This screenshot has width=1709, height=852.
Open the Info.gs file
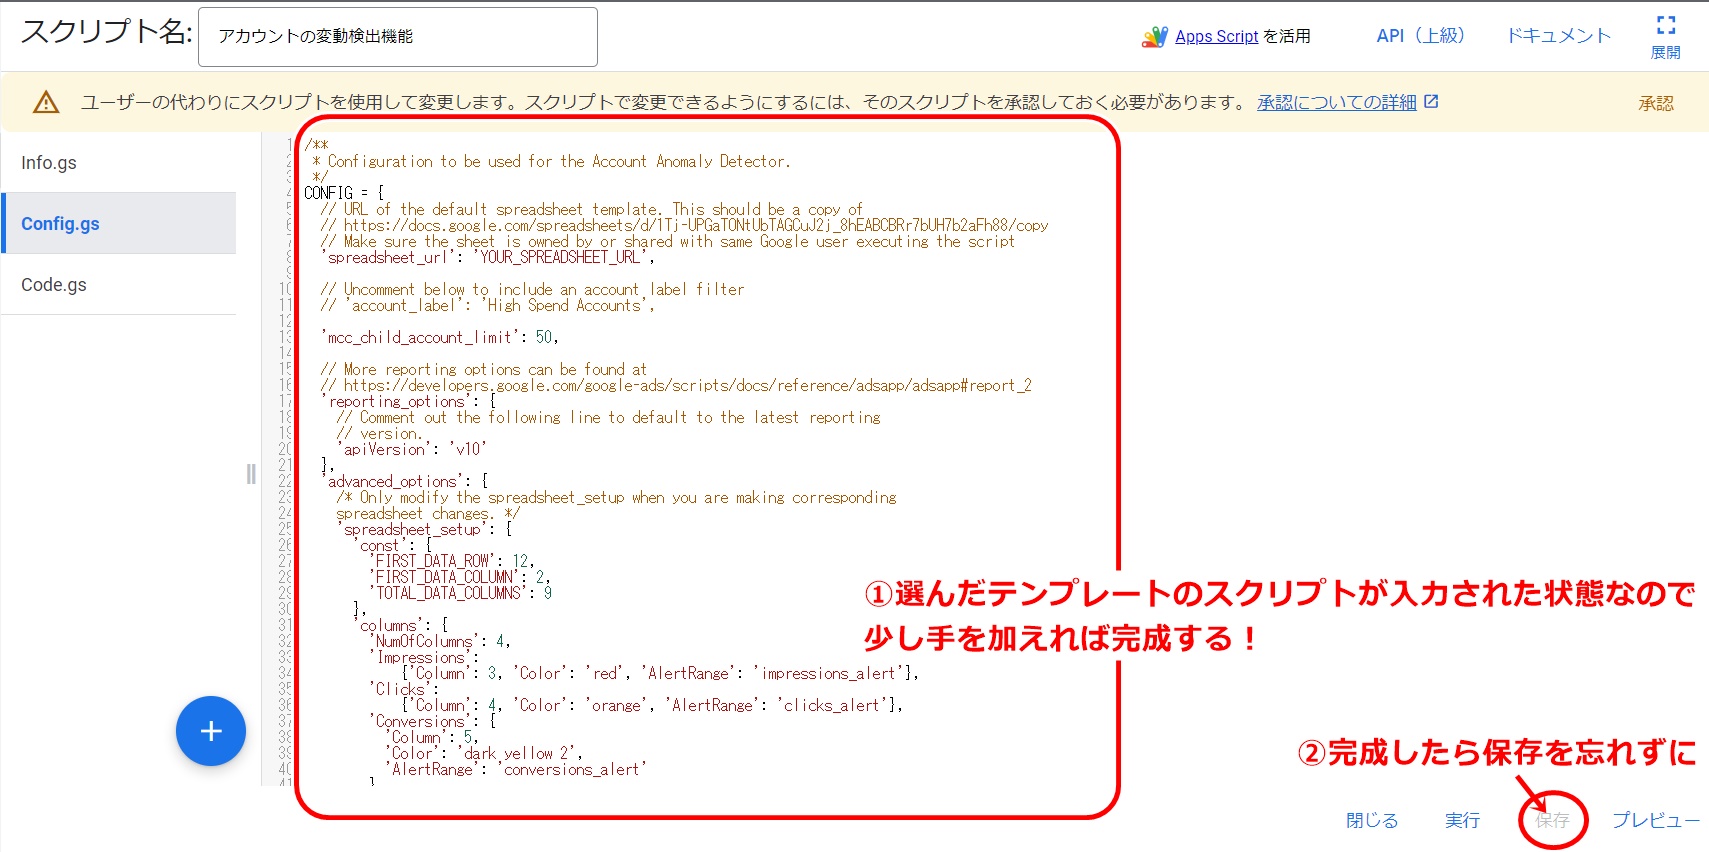pyautogui.click(x=49, y=163)
